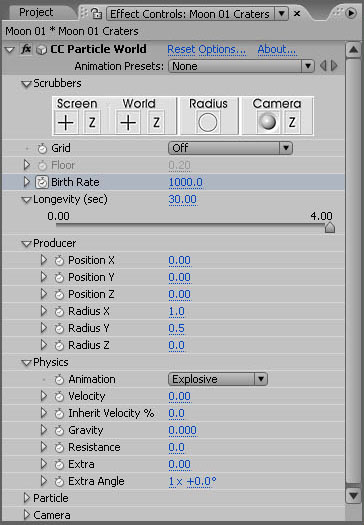Toggle the Birth Rate stopwatch

(x=42, y=182)
